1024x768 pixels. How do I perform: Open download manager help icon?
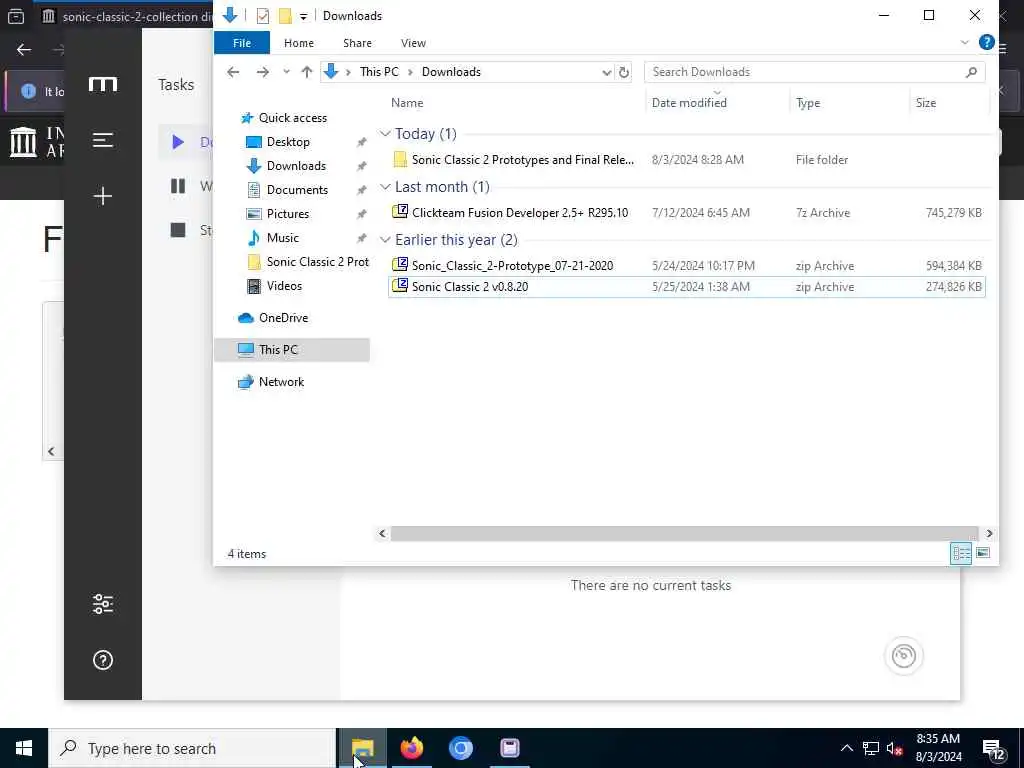[x=103, y=660]
